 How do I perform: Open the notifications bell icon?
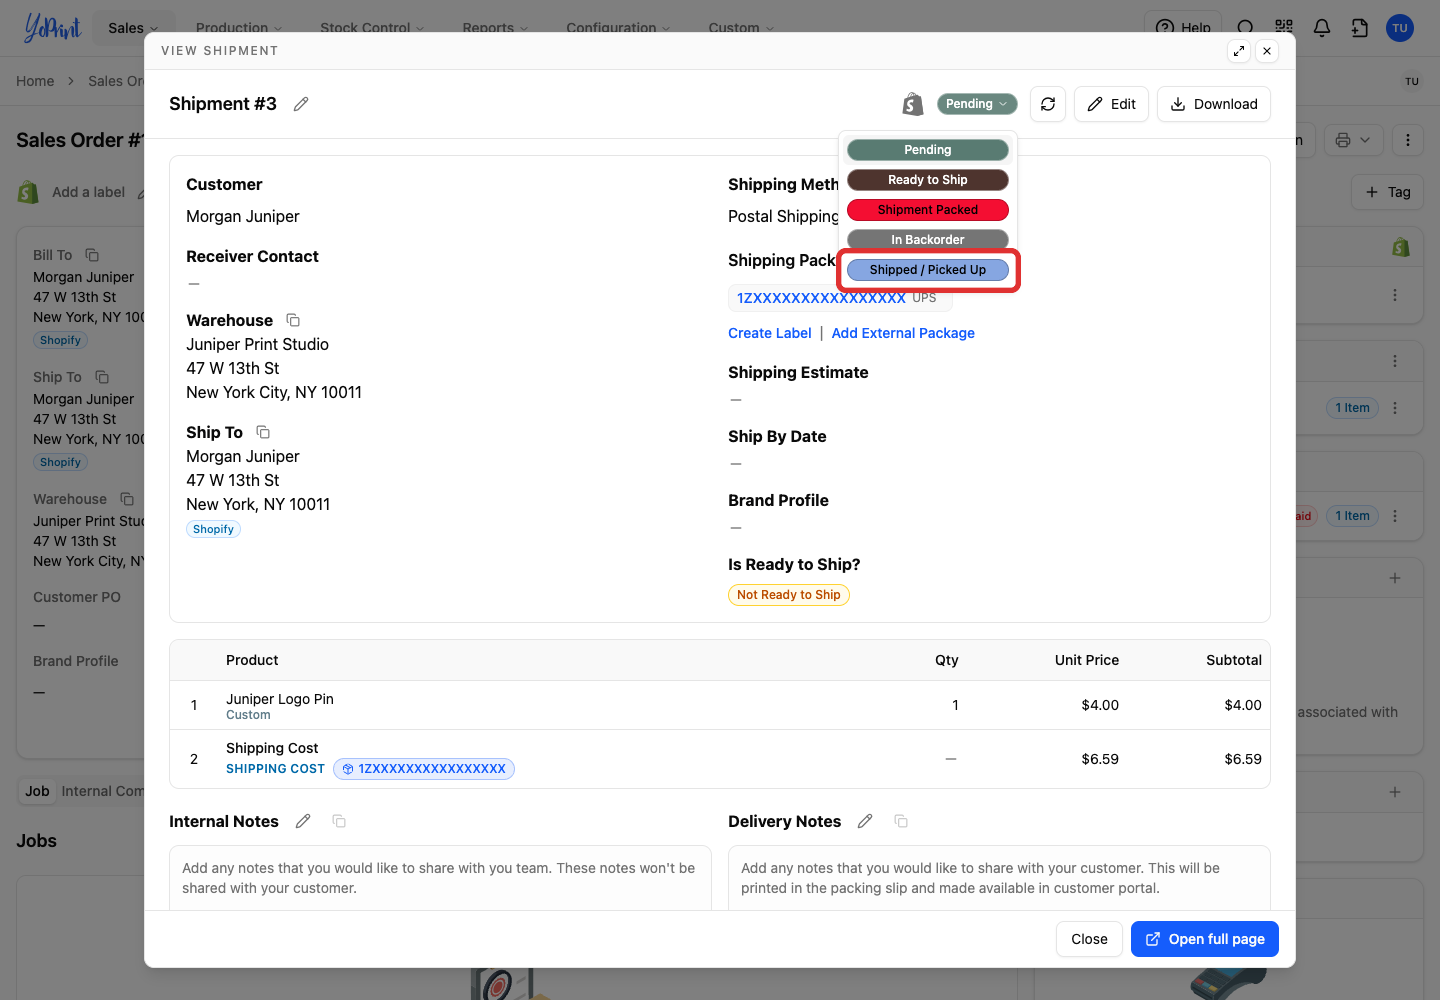point(1322,27)
